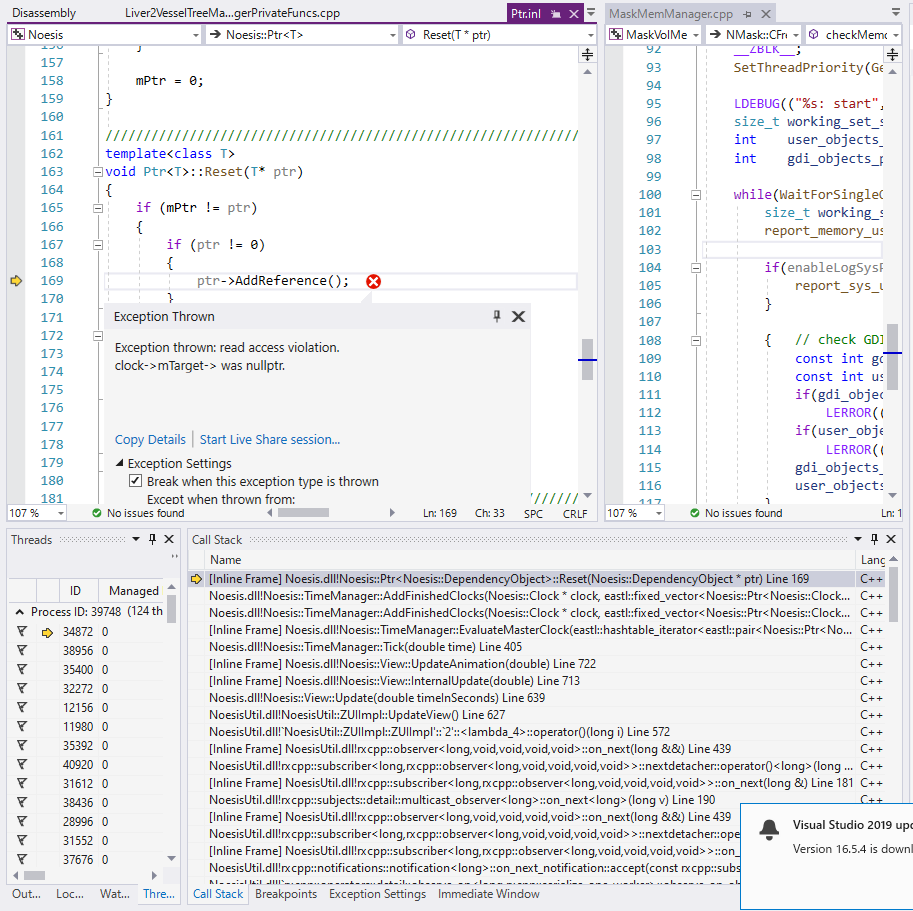
Task: Switch to the Liver2VesselTreeMa...gerPrivateFuncs.cpp tab
Action: coord(232,13)
